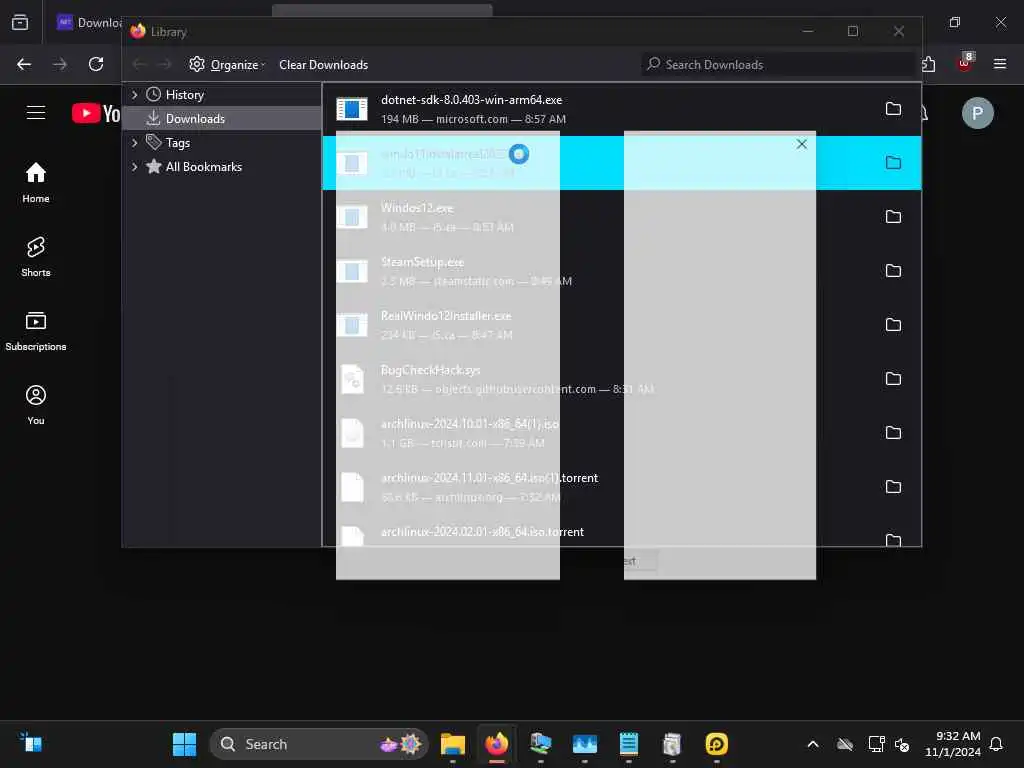Select archlinux-2024.11.01-x86_64.iso(1).torrent entry

point(622,487)
